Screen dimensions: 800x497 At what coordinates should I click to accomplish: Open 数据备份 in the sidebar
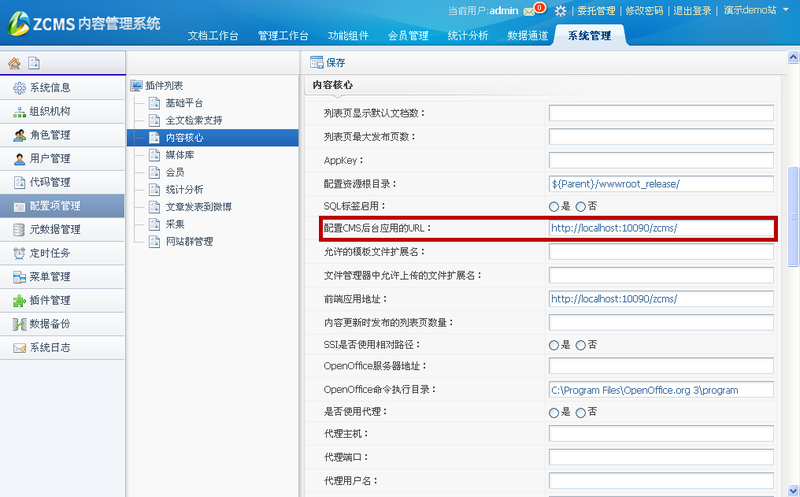(x=49, y=324)
